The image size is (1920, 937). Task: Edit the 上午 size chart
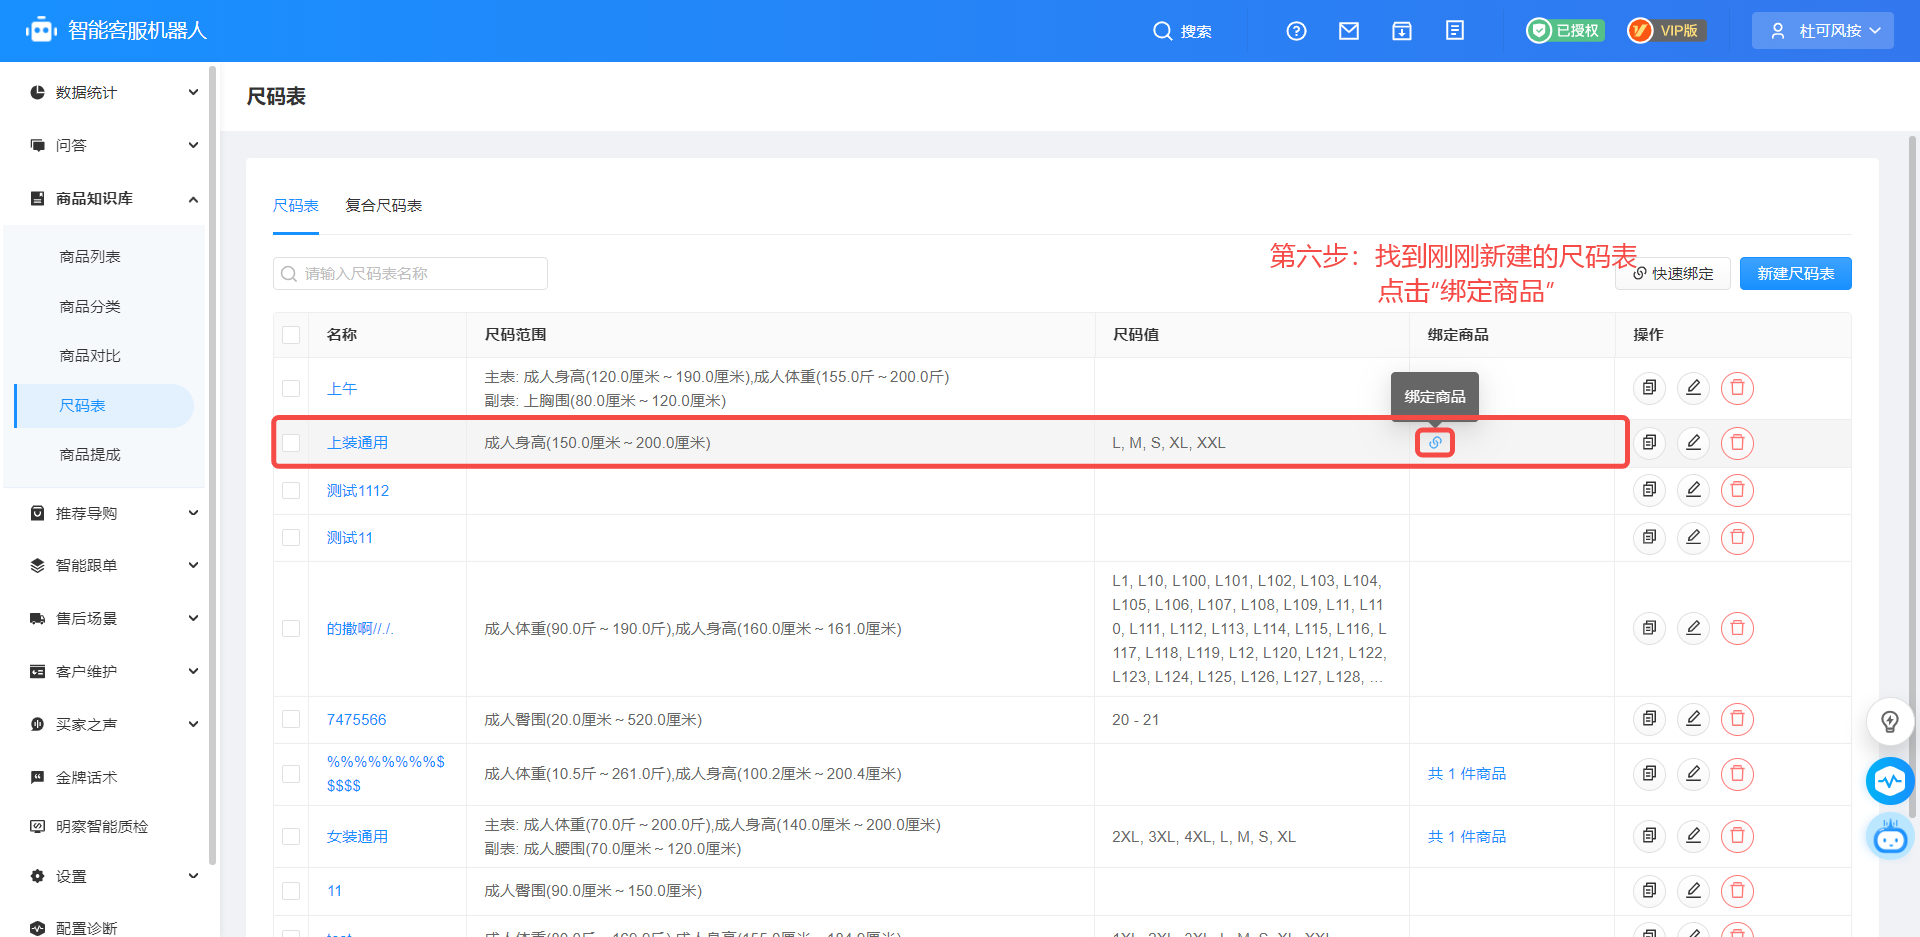[1693, 388]
